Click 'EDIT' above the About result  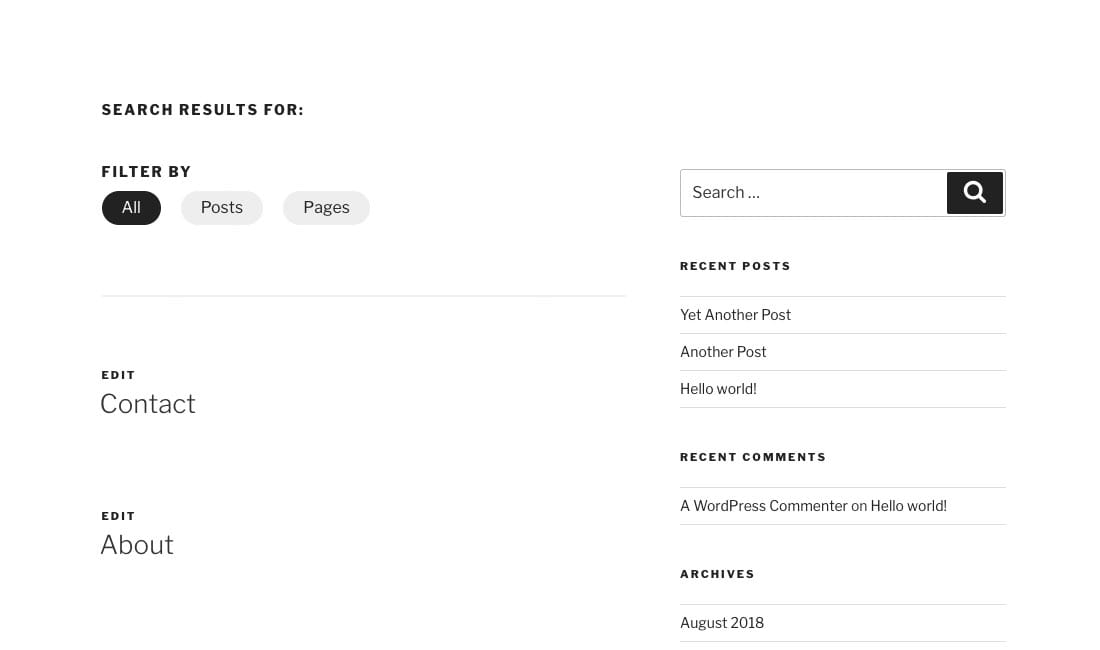tap(118, 516)
